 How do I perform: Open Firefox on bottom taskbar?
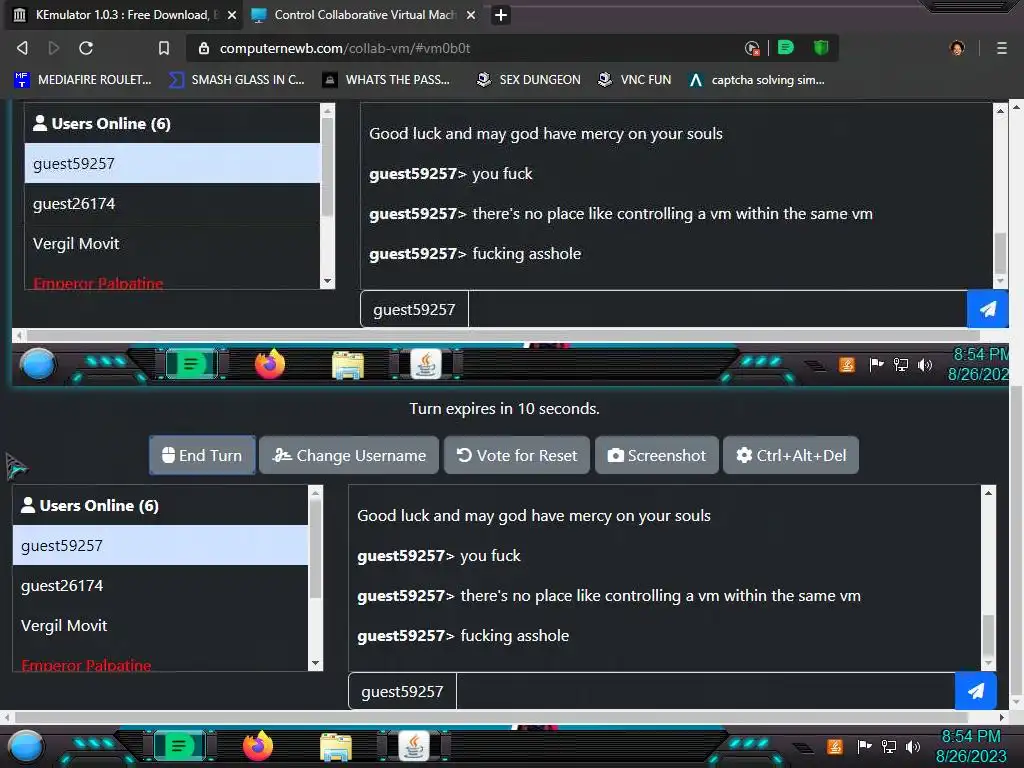[257, 746]
